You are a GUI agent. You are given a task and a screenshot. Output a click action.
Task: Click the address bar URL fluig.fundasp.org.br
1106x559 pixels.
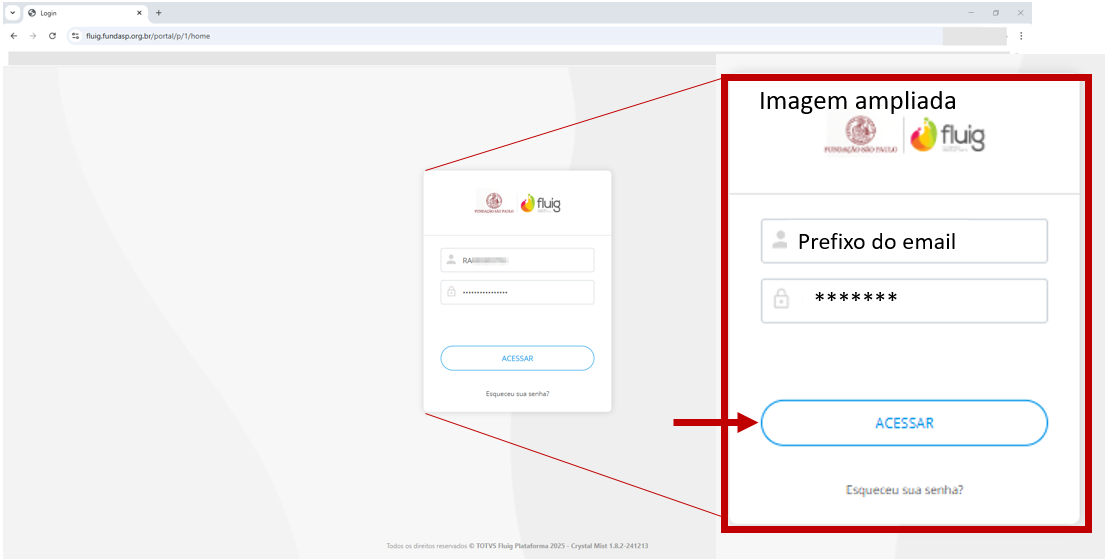point(147,36)
